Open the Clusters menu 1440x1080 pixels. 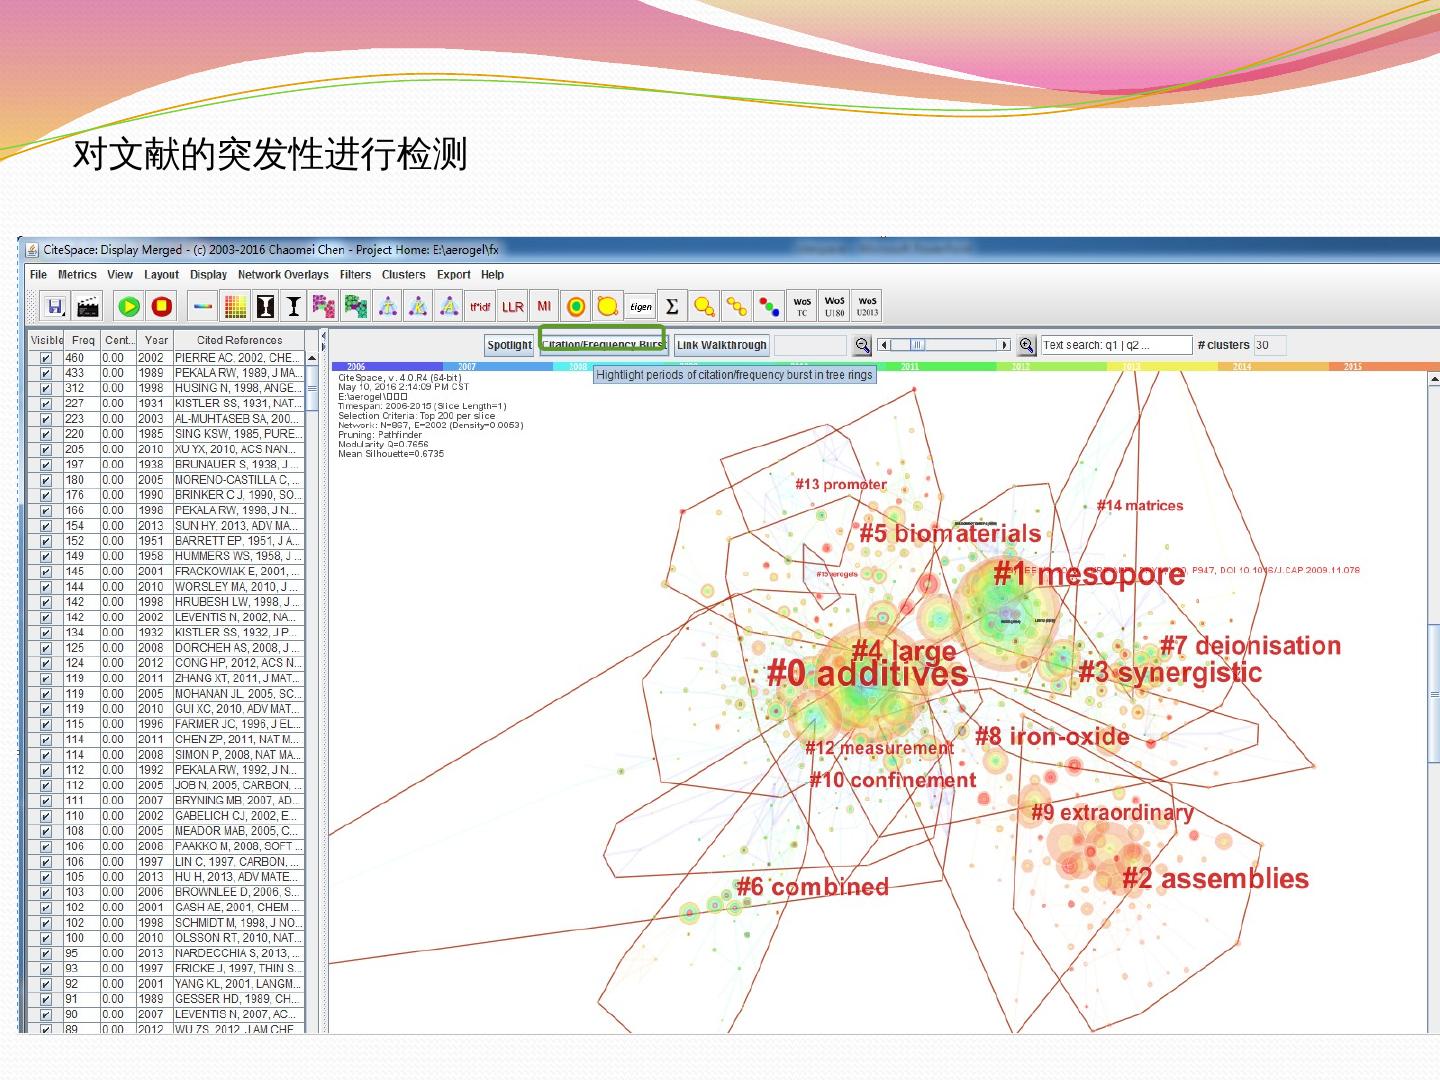click(403, 274)
